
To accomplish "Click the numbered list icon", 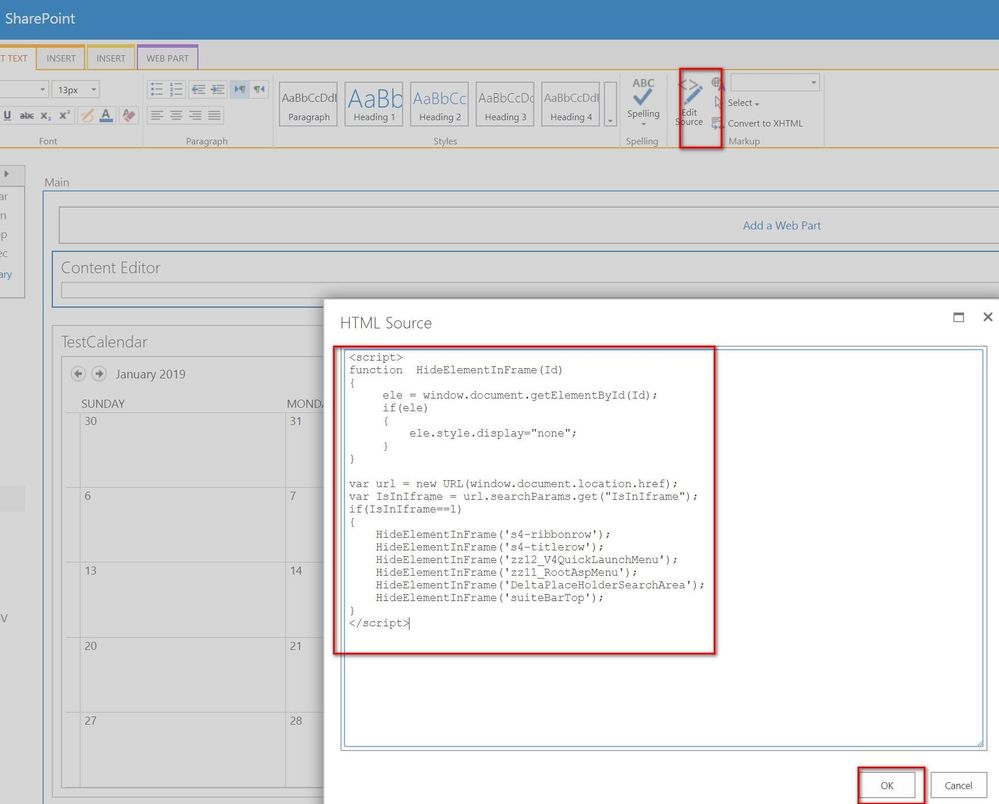I will click(176, 89).
